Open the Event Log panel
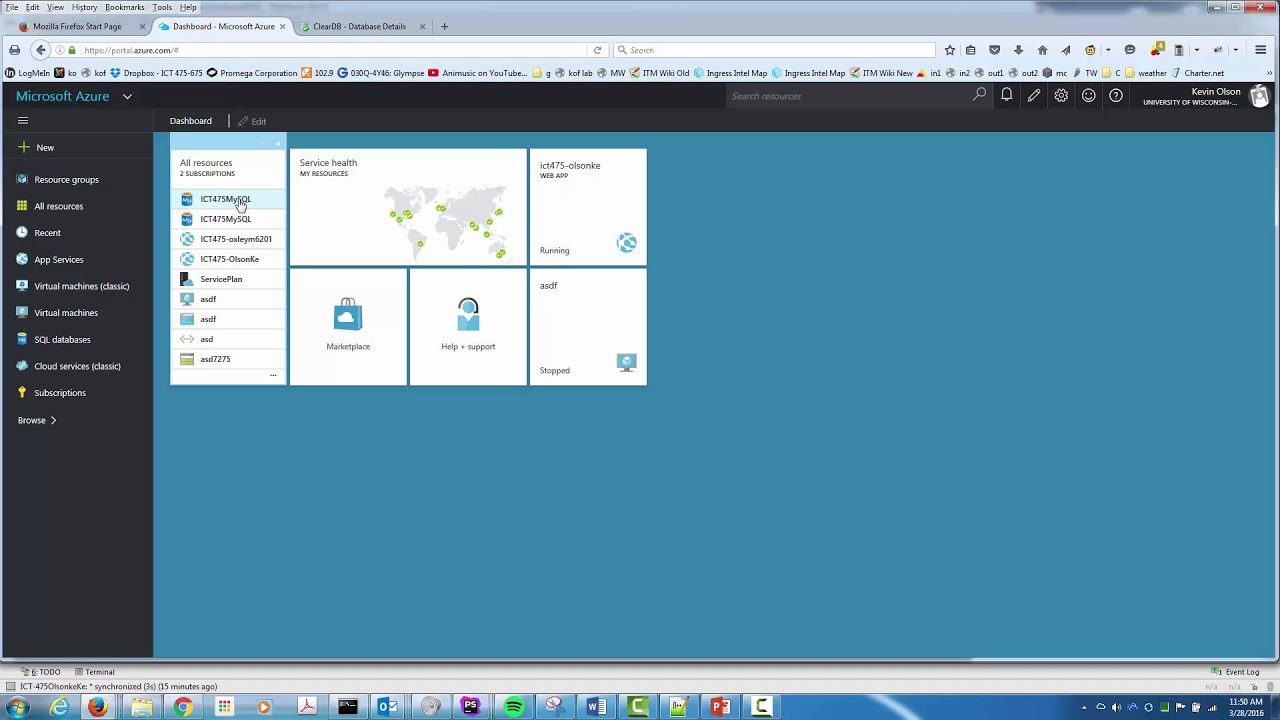Viewport: 1280px width, 720px height. 1236,672
